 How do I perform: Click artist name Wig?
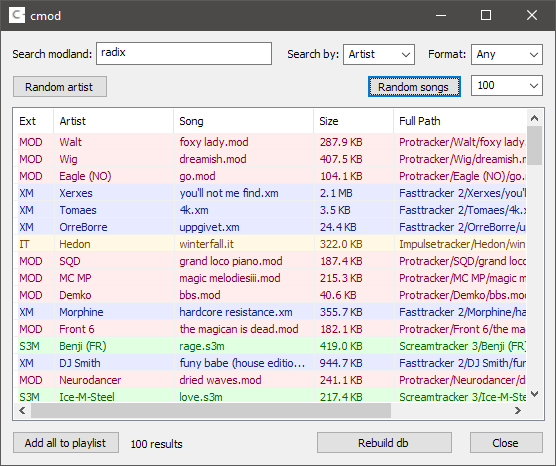click(68, 159)
